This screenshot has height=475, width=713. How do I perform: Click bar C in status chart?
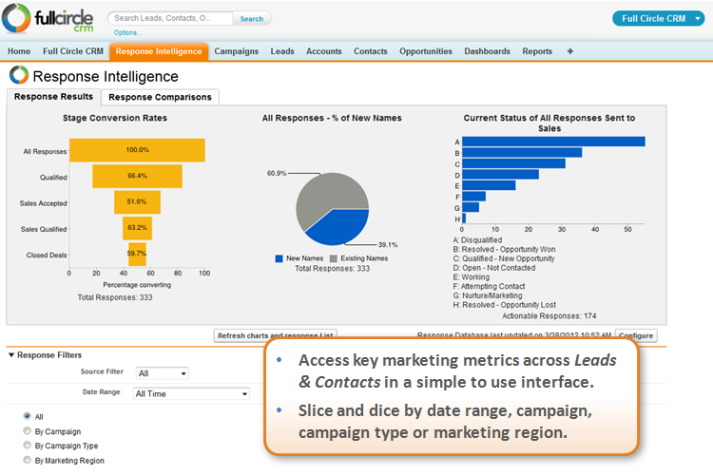point(514,163)
